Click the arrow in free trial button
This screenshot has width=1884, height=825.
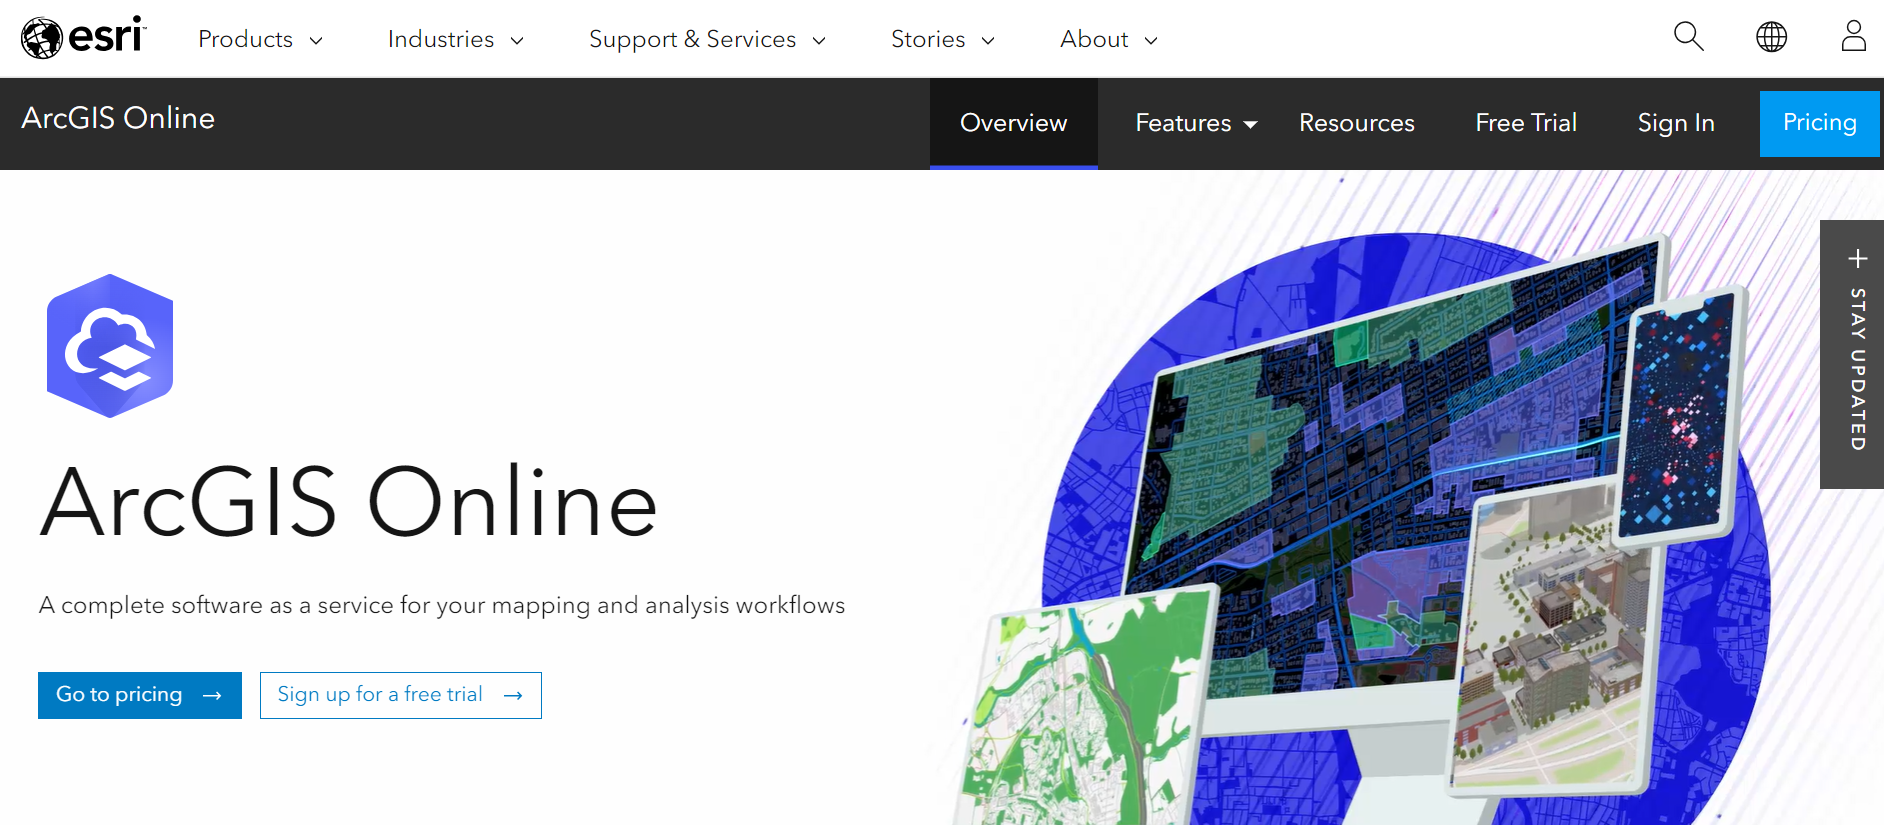[x=513, y=696]
